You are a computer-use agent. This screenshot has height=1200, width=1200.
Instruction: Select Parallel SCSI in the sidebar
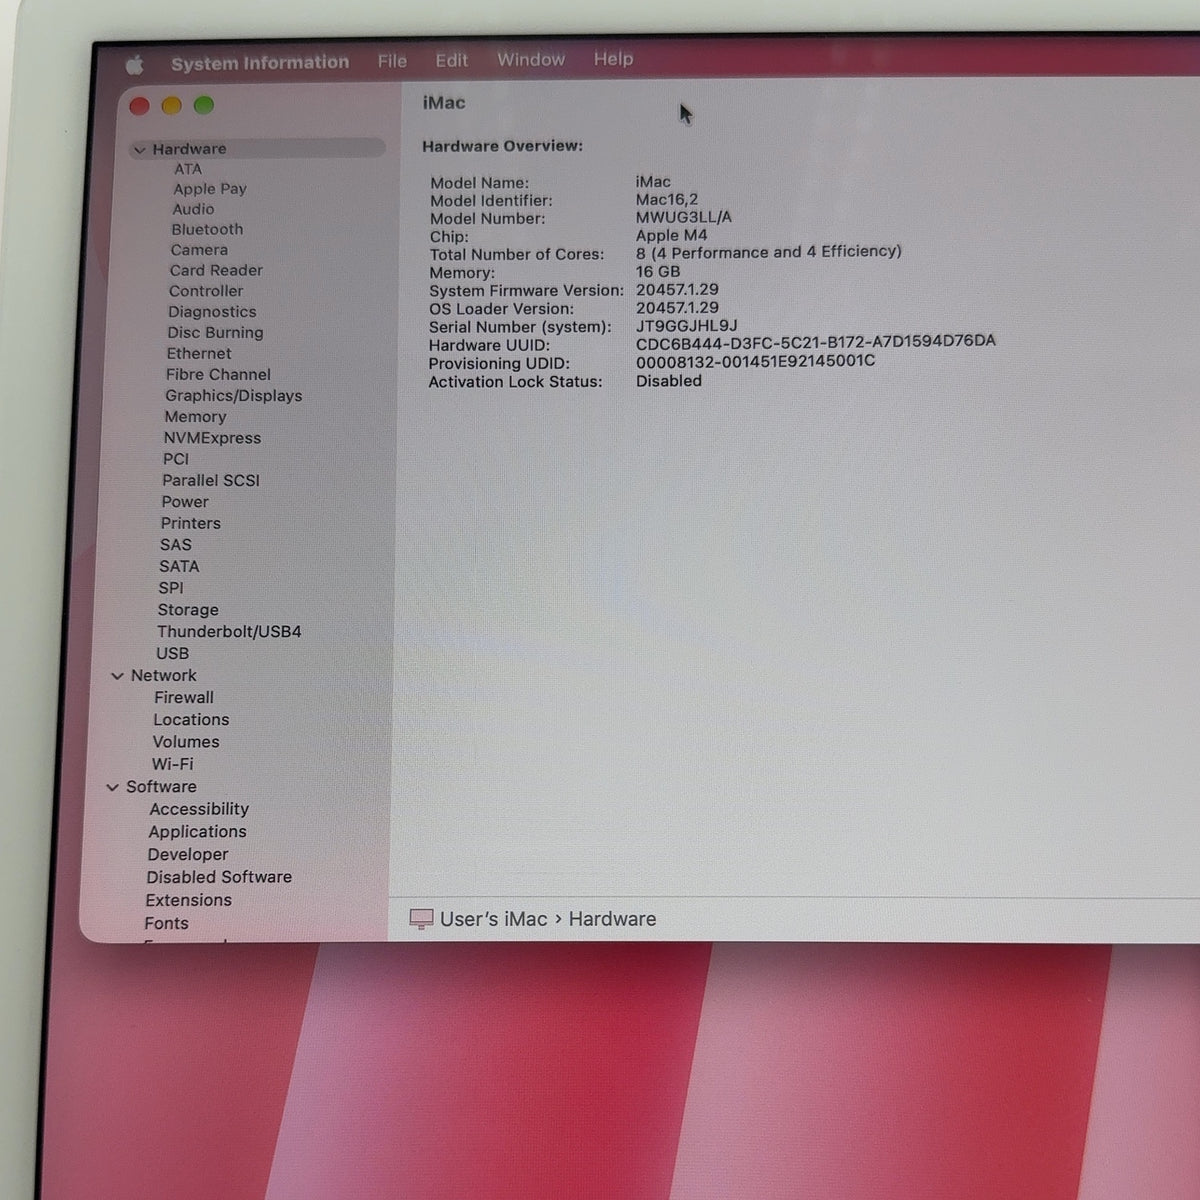point(211,480)
